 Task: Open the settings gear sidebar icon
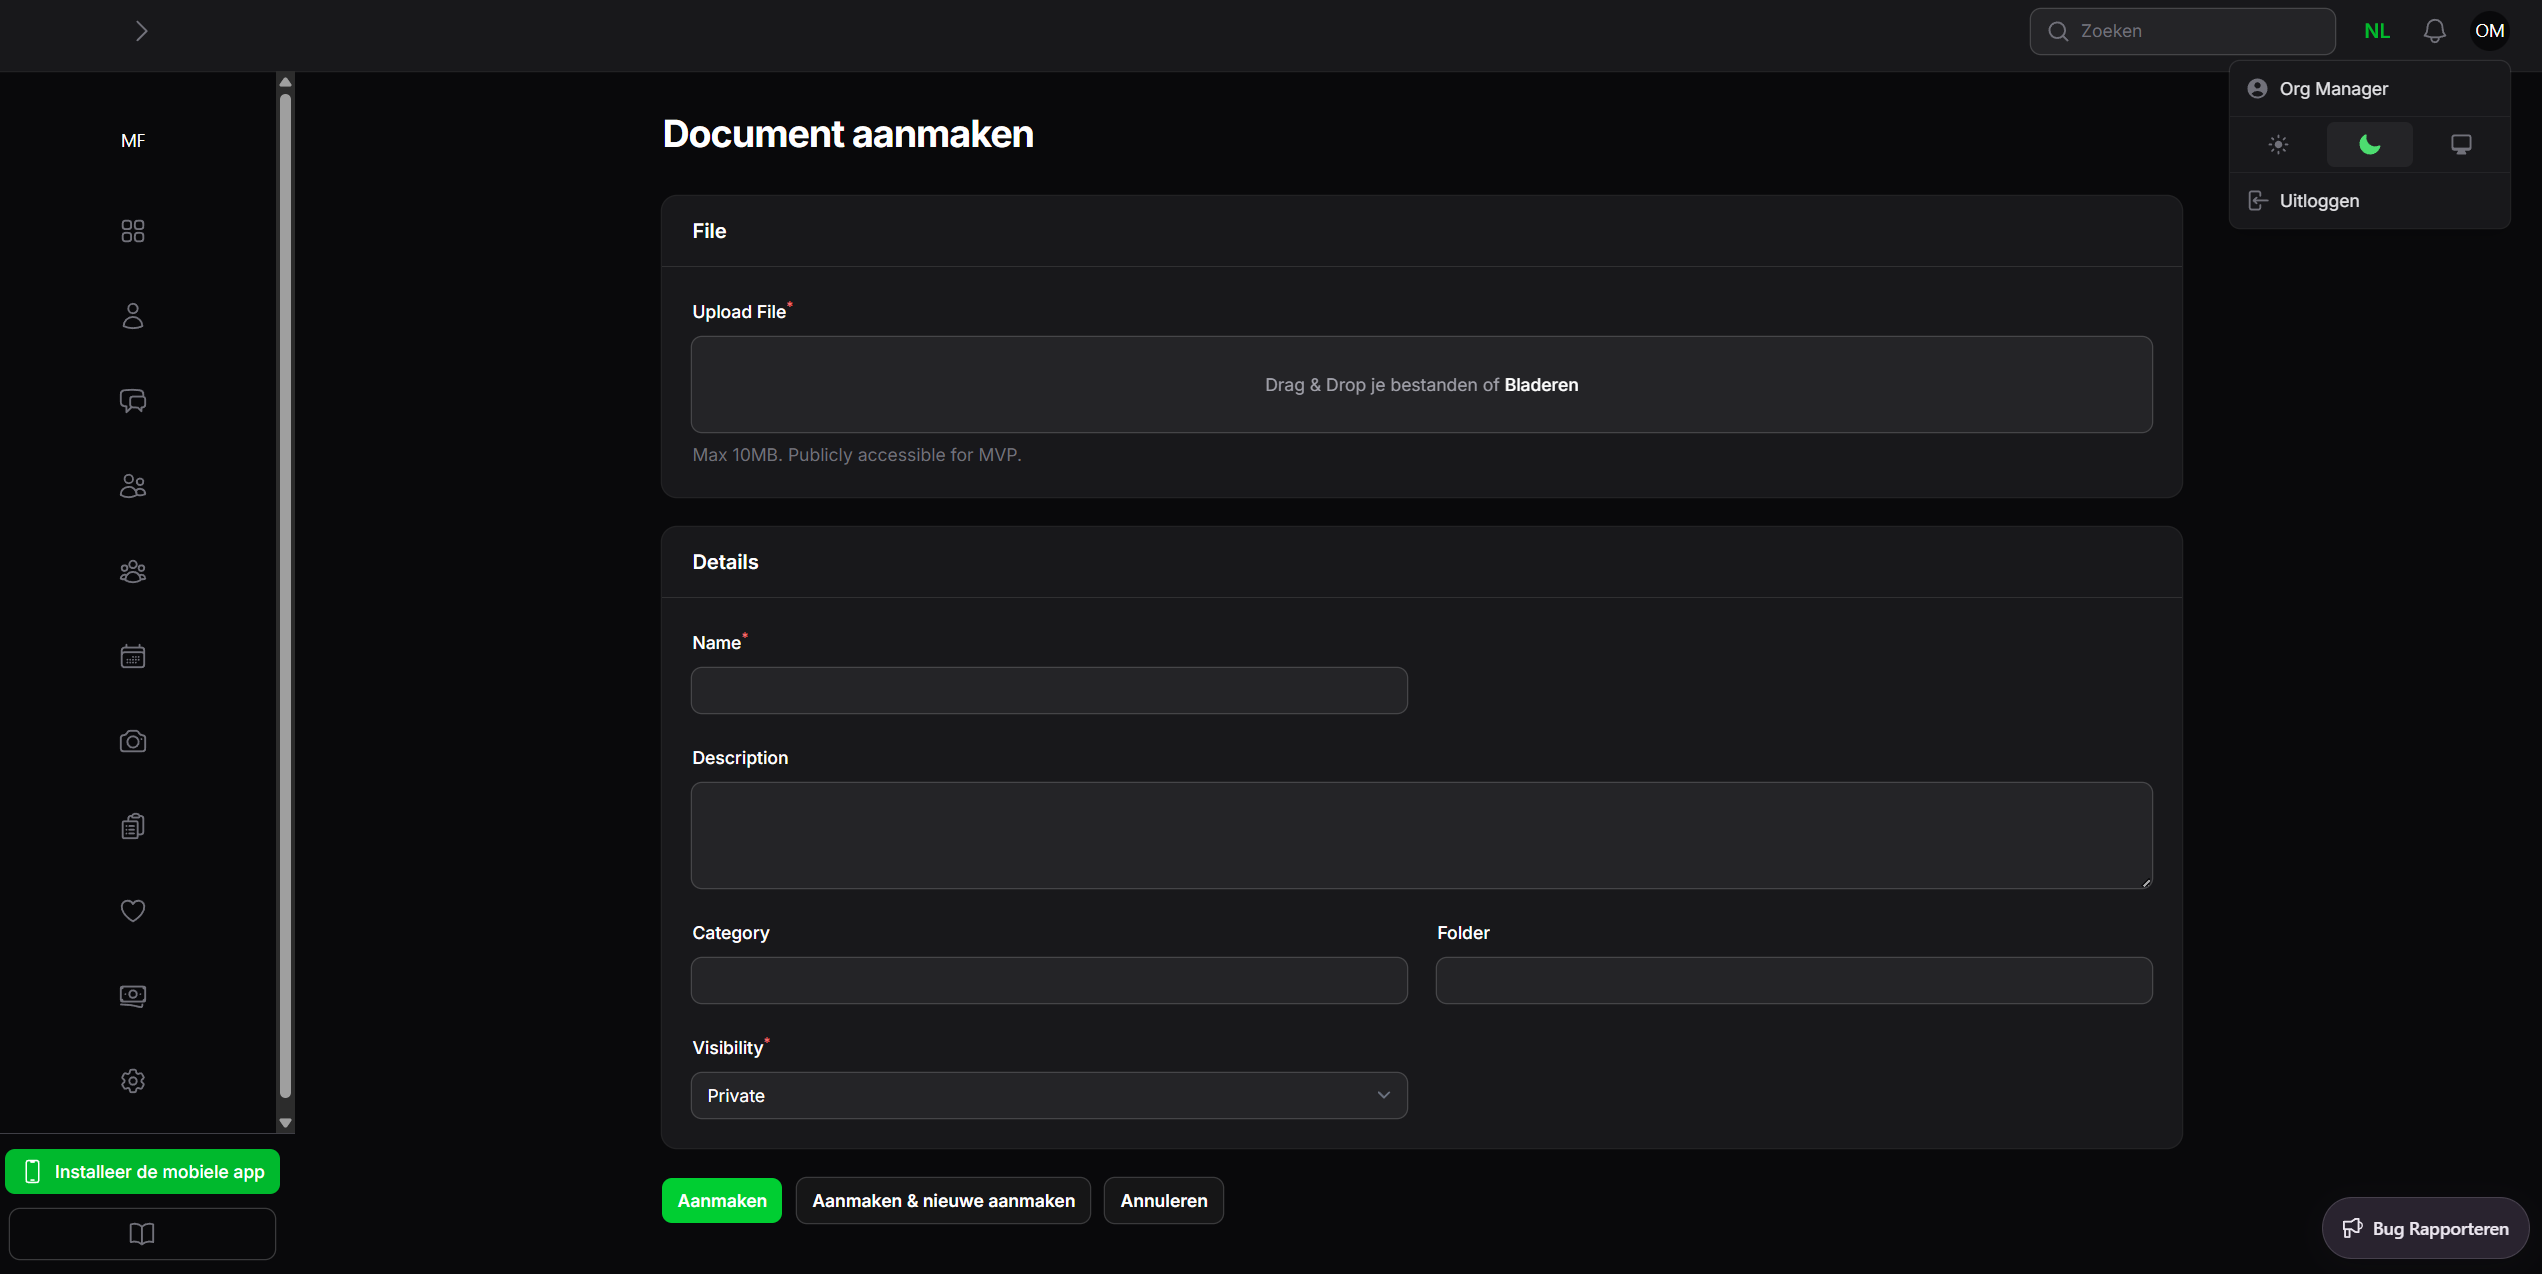(133, 1081)
